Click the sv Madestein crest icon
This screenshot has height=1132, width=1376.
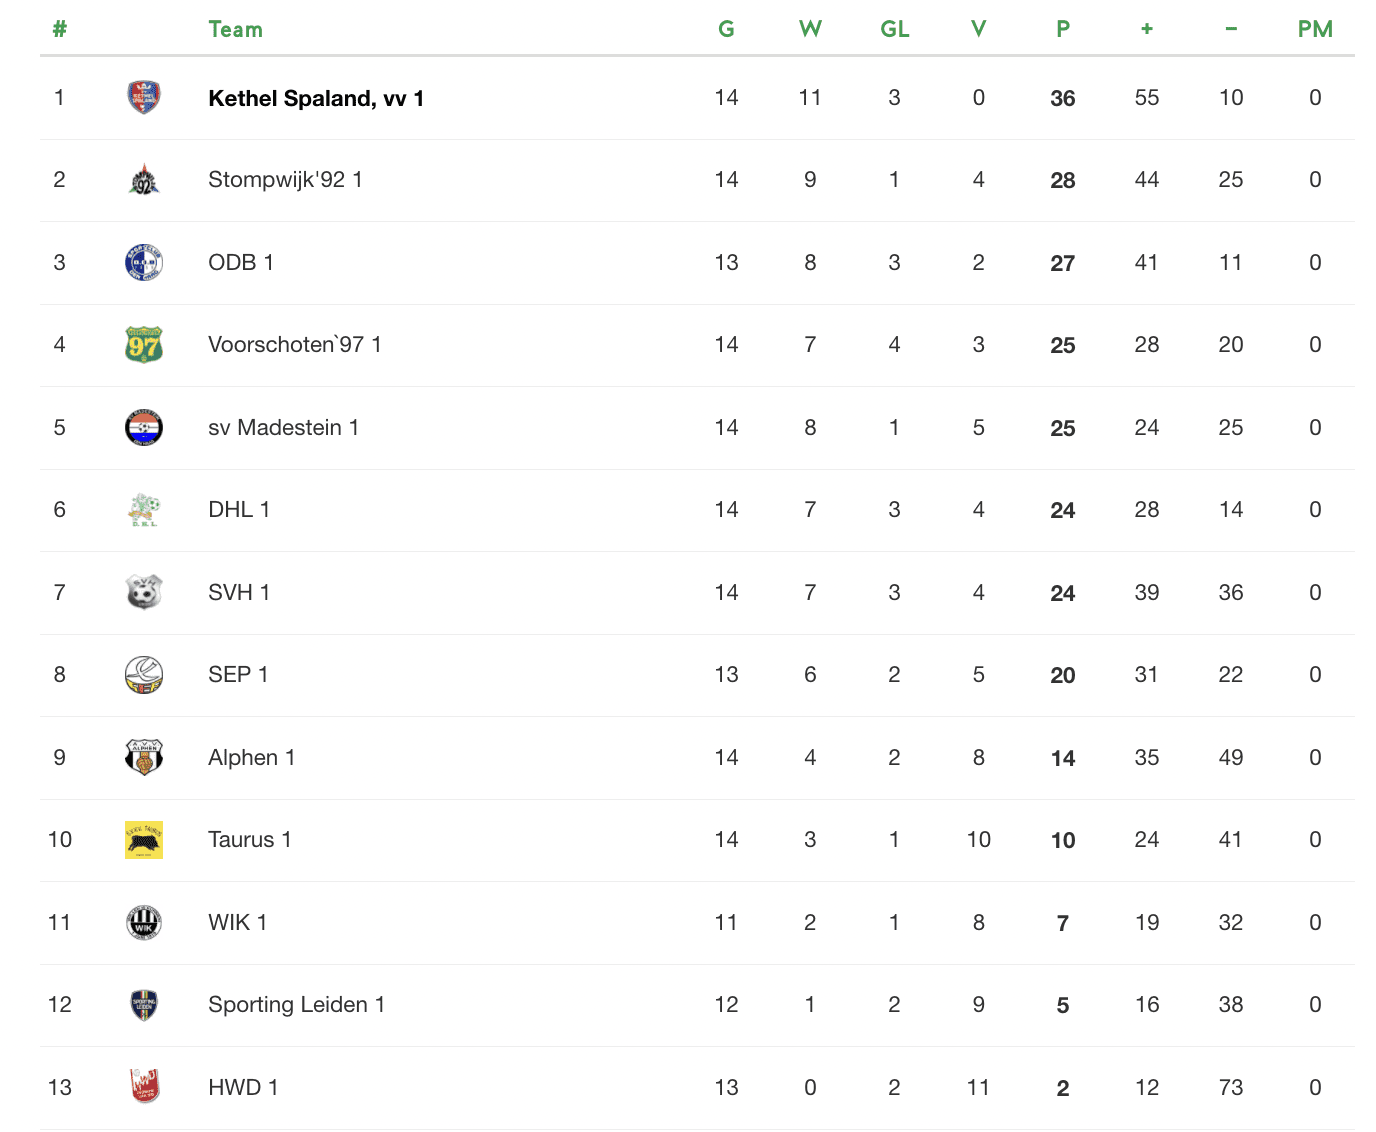point(144,428)
